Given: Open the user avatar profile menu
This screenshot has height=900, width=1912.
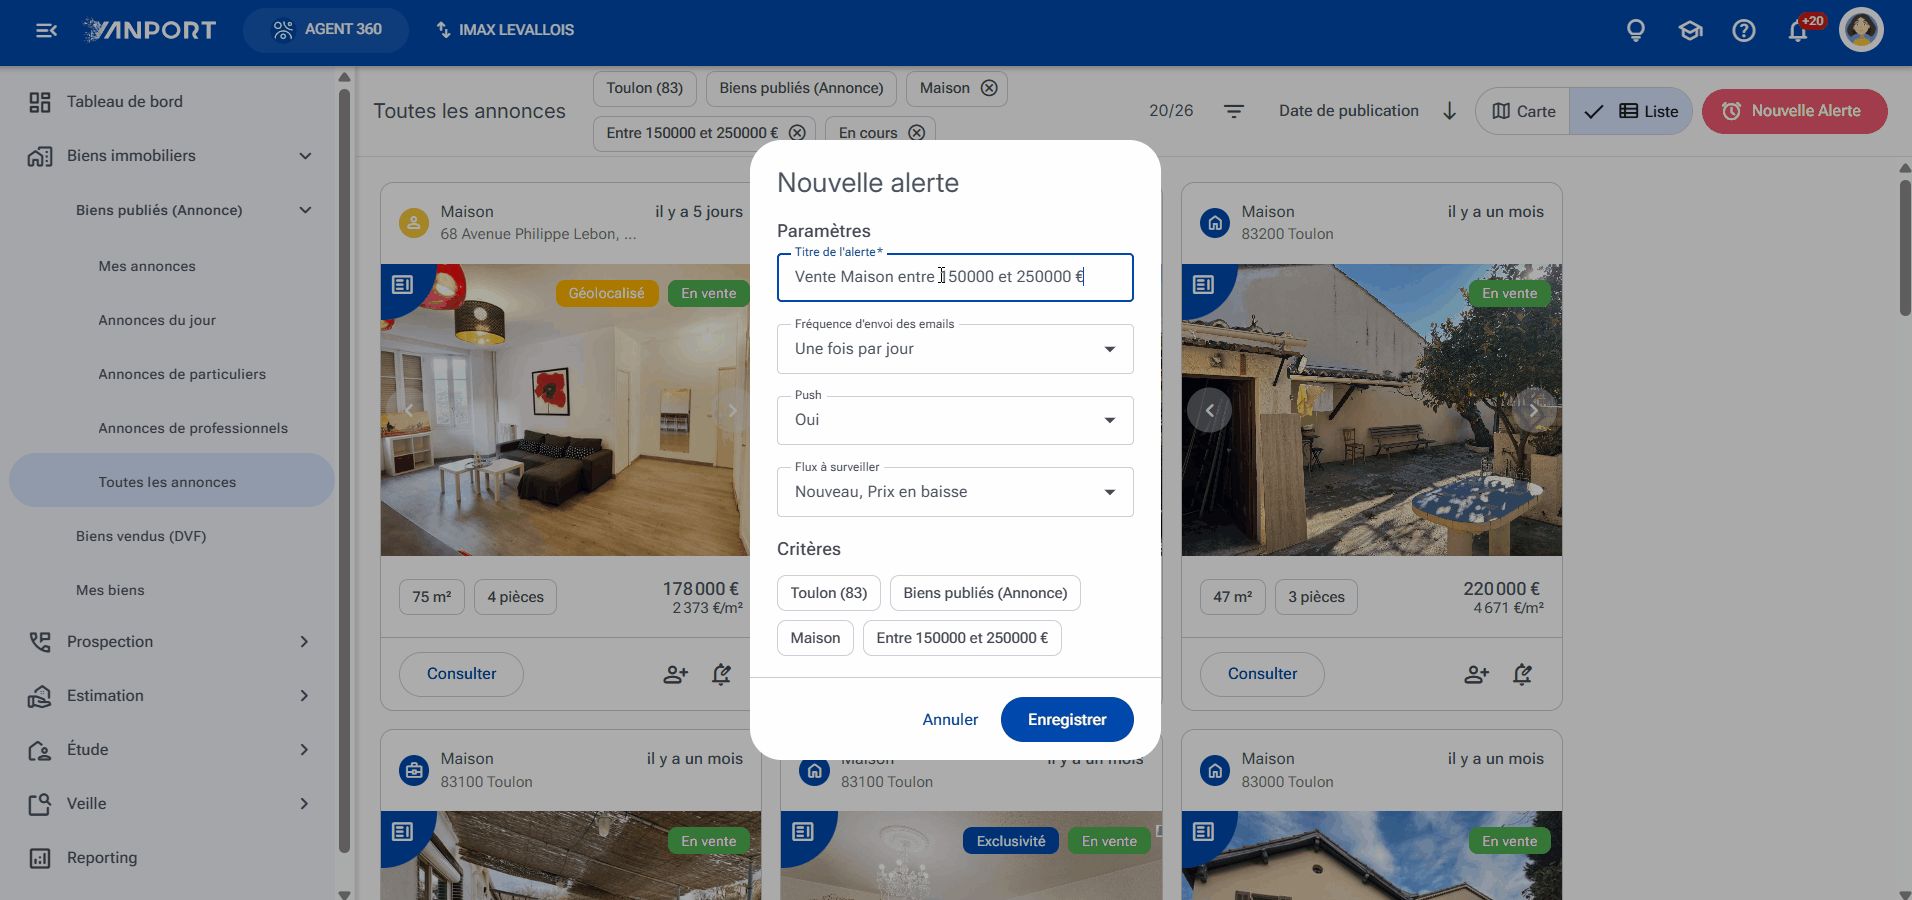Looking at the screenshot, I should (1861, 30).
